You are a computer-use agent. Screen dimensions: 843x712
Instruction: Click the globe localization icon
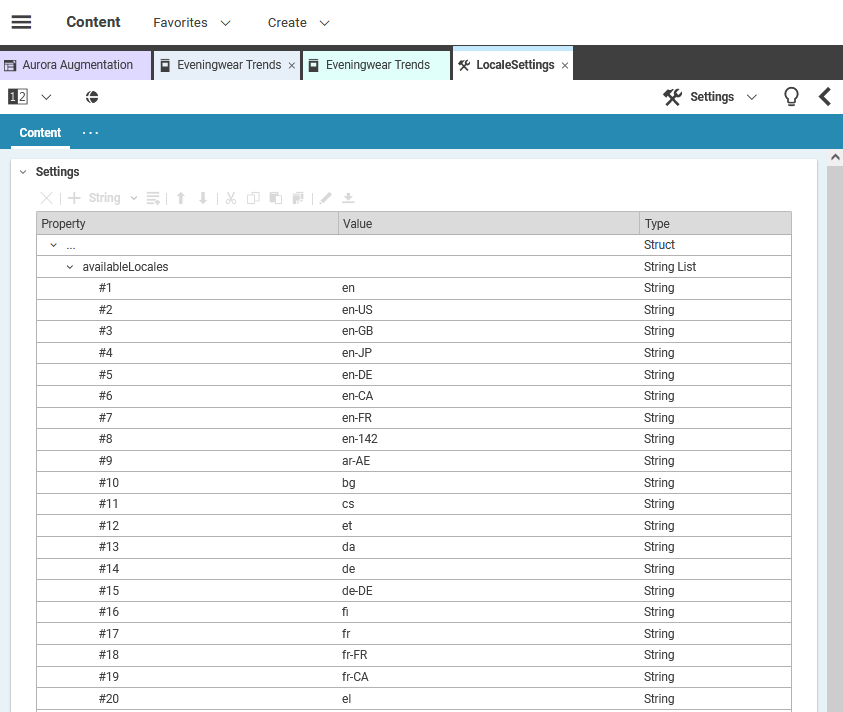tap(92, 97)
